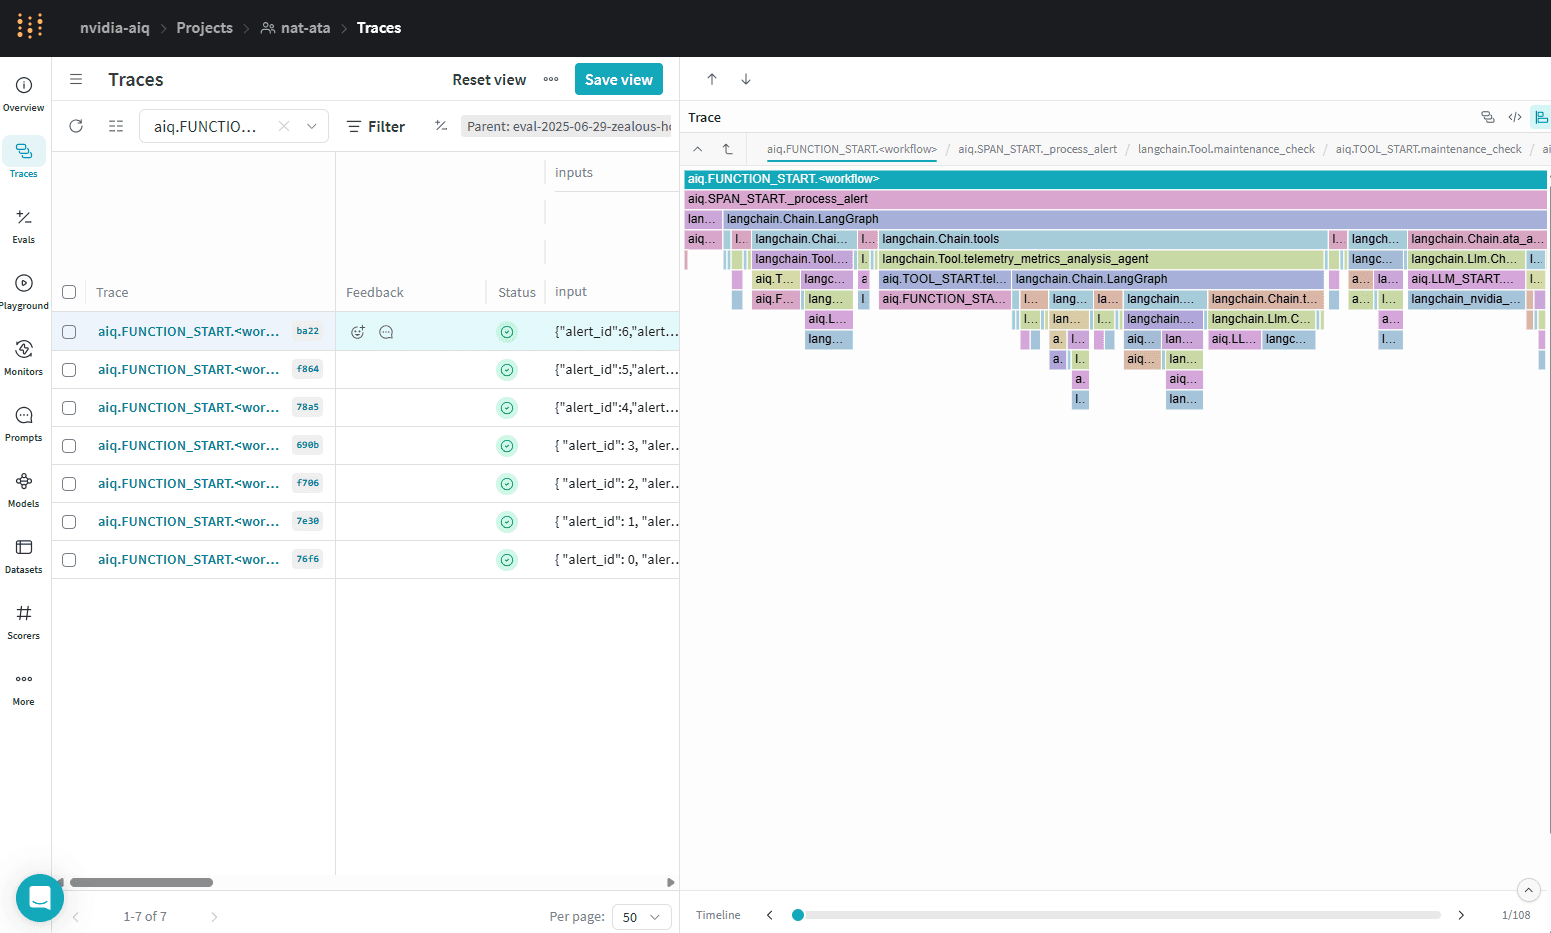Go to previous trace with up arrow
Screen dimensions: 1551x933
tap(712, 79)
